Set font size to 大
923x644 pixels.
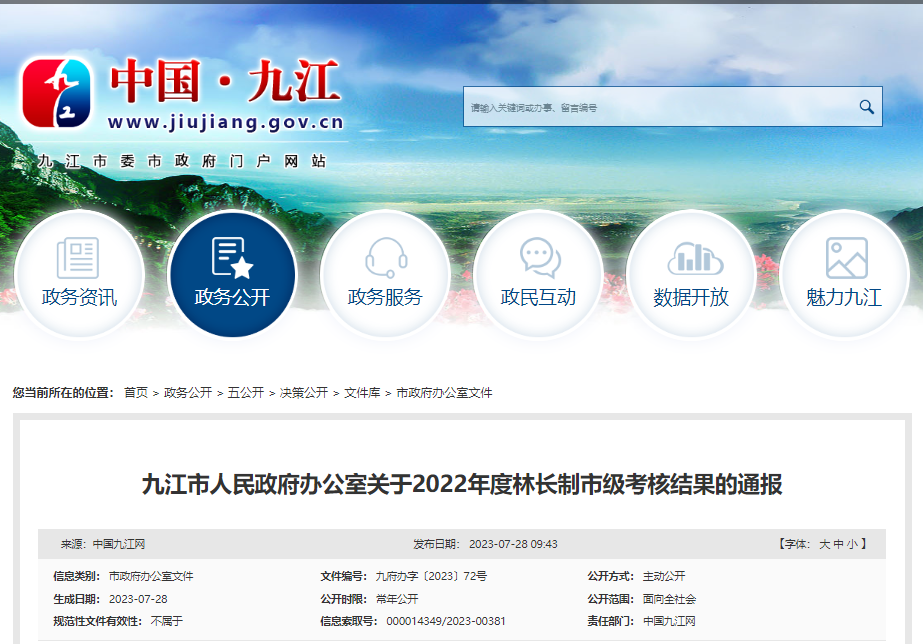pos(824,545)
